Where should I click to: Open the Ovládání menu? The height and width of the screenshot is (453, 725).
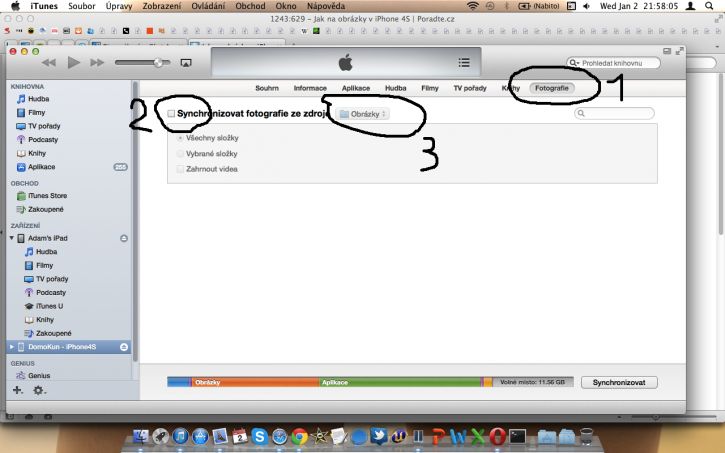click(x=208, y=6)
